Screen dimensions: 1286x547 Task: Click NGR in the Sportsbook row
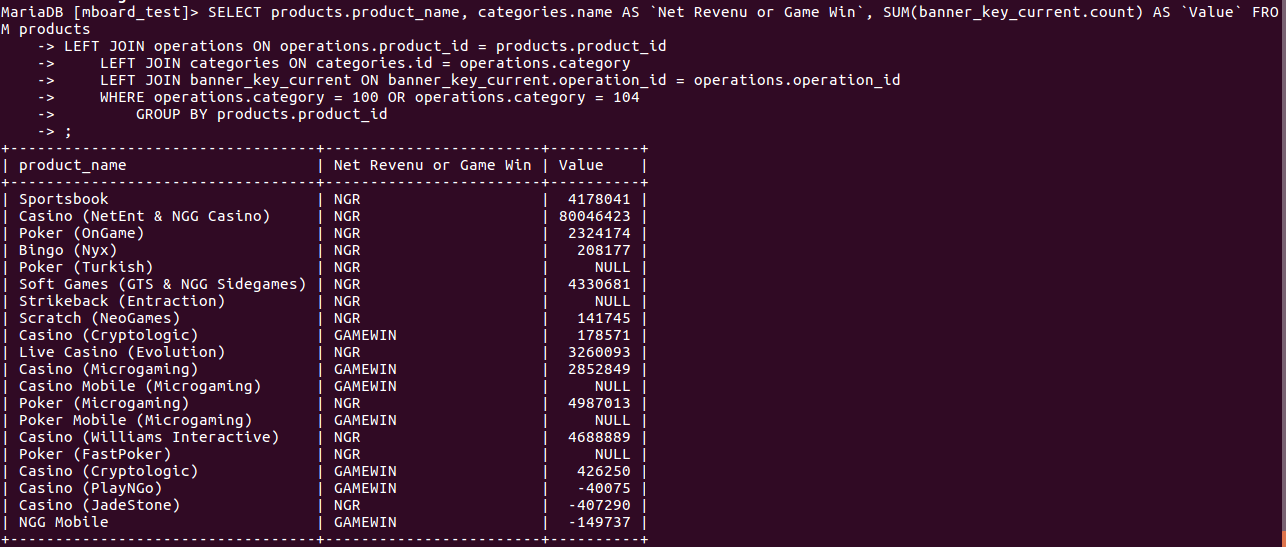(x=347, y=199)
